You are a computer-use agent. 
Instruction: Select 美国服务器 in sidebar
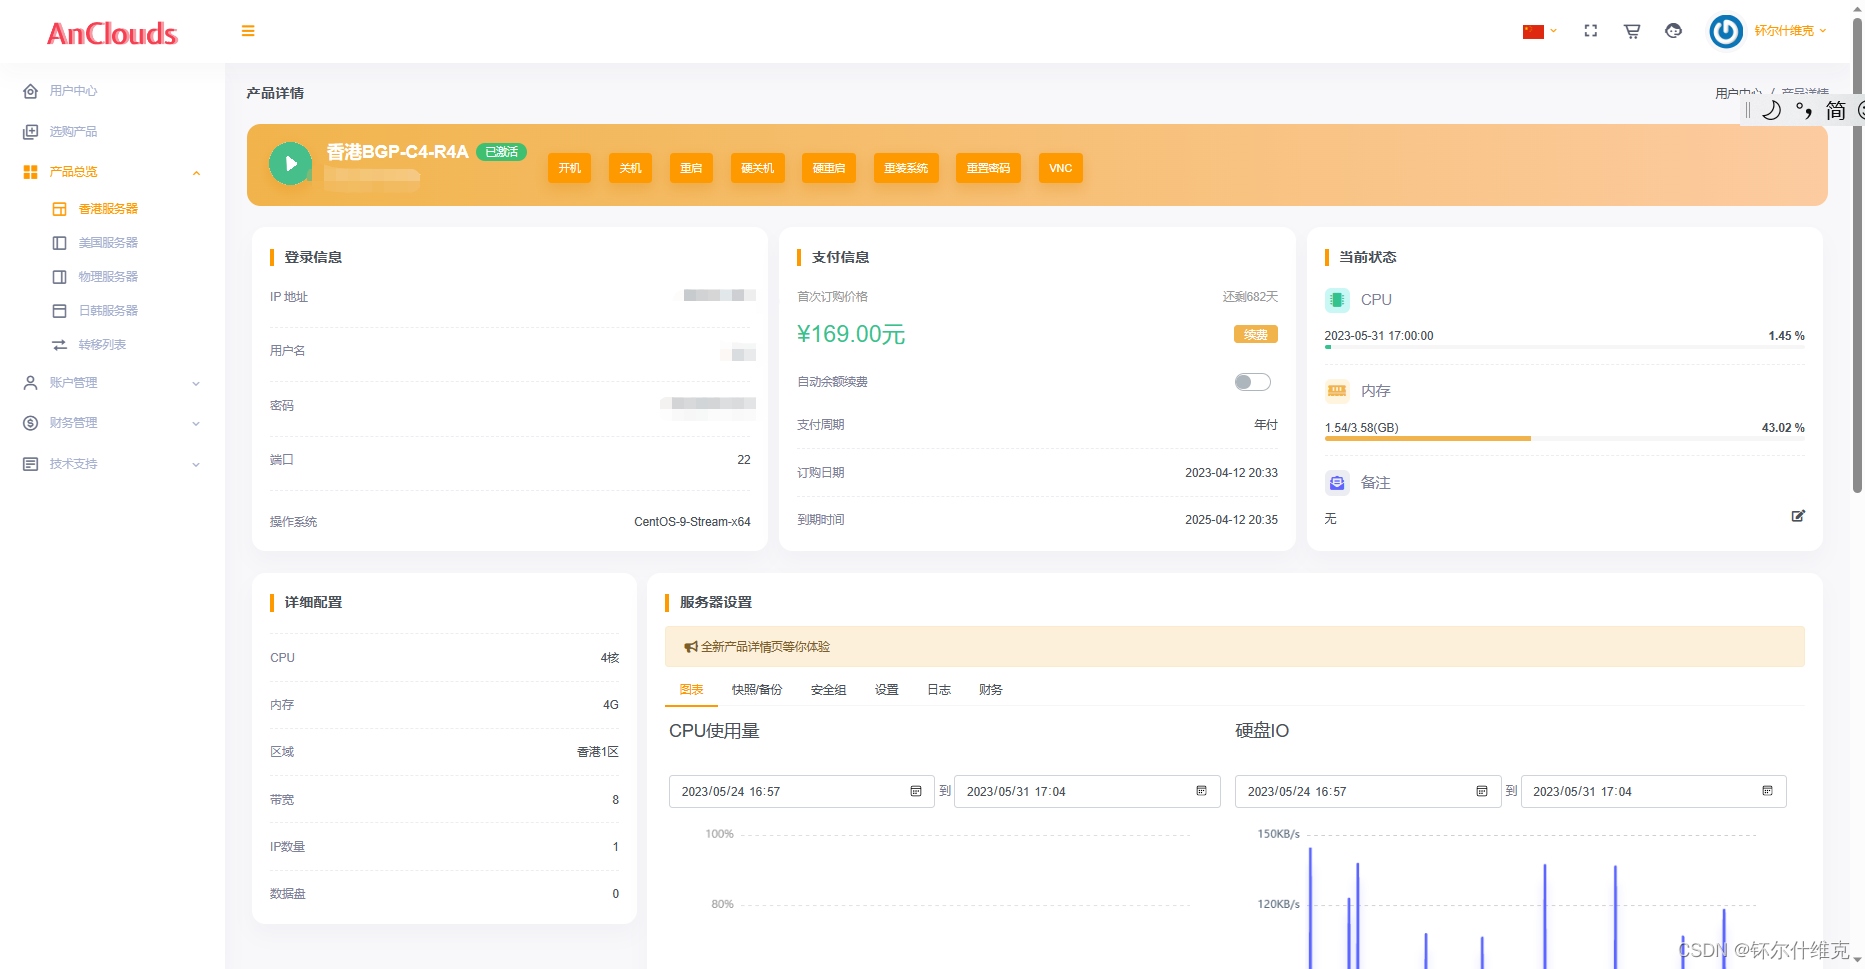[x=108, y=243]
